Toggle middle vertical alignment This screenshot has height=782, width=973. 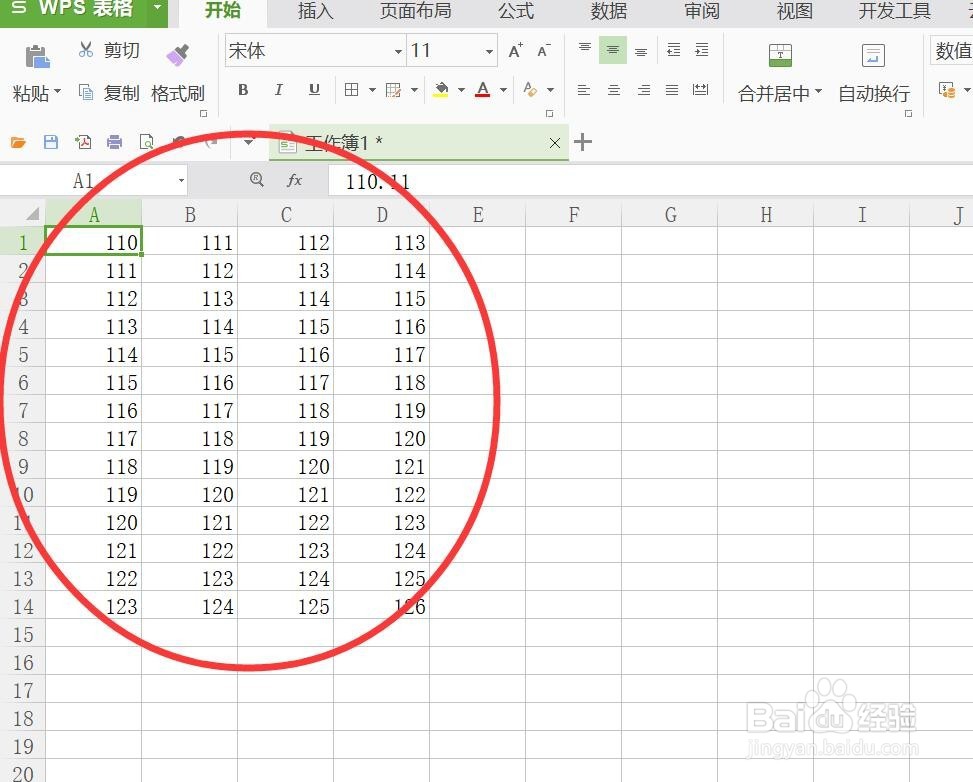[x=612, y=50]
